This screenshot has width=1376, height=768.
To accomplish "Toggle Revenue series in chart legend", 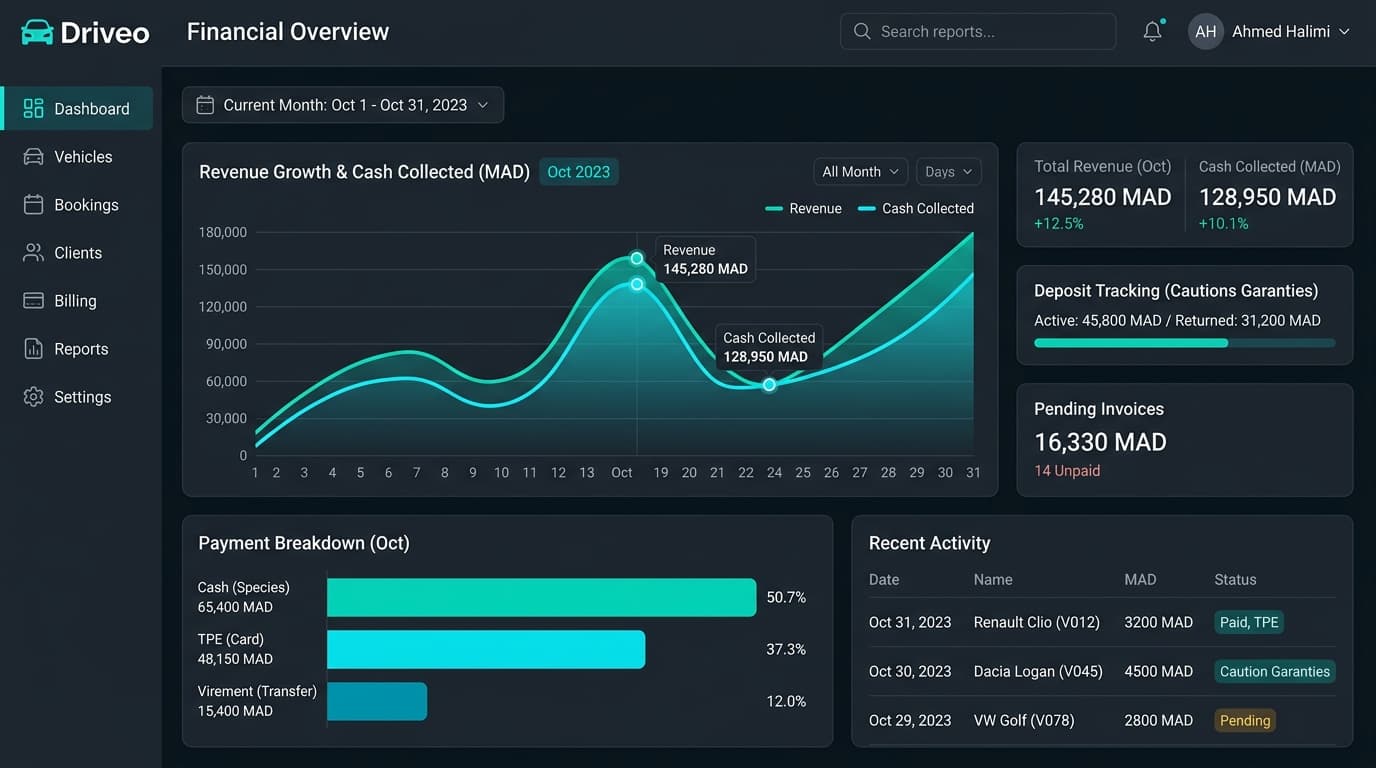I will click(x=803, y=208).
